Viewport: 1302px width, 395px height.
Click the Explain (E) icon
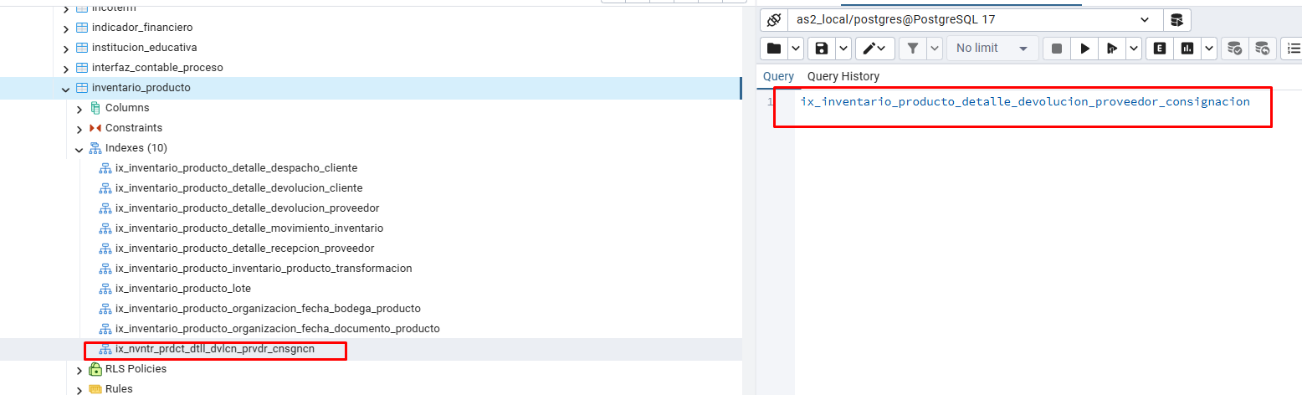1160,48
